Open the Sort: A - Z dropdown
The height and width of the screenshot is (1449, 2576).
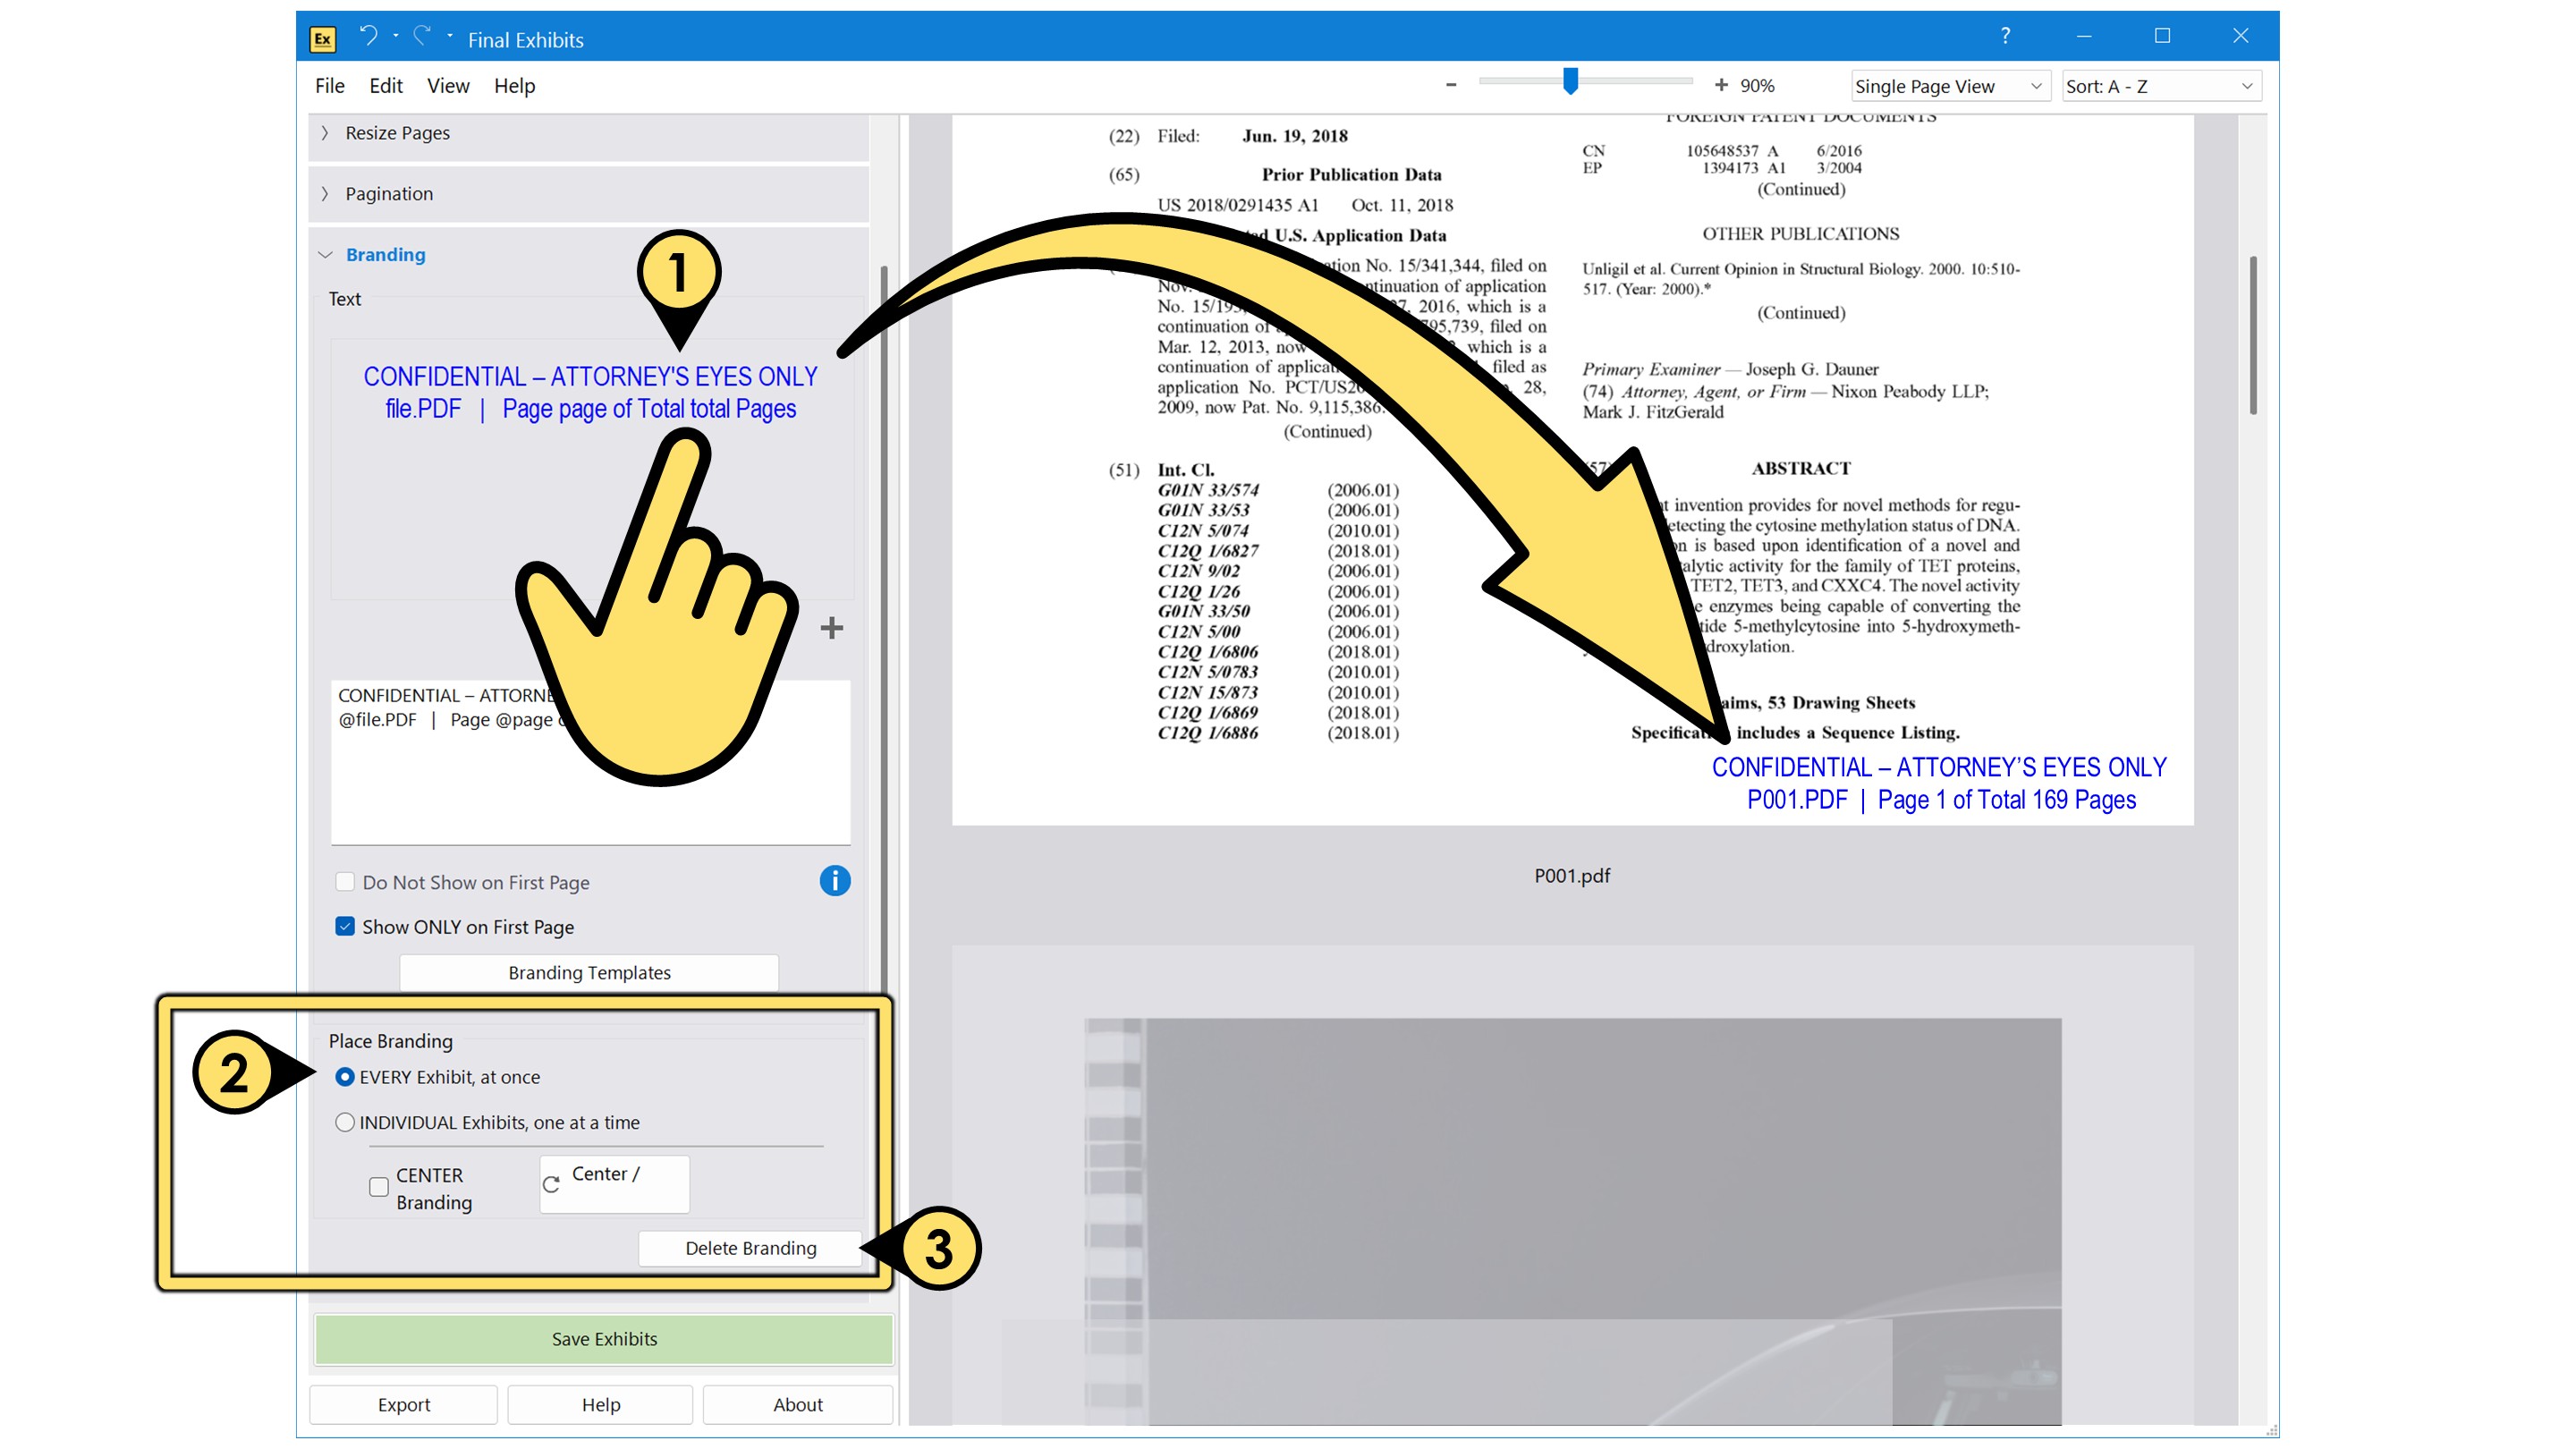tap(2160, 86)
